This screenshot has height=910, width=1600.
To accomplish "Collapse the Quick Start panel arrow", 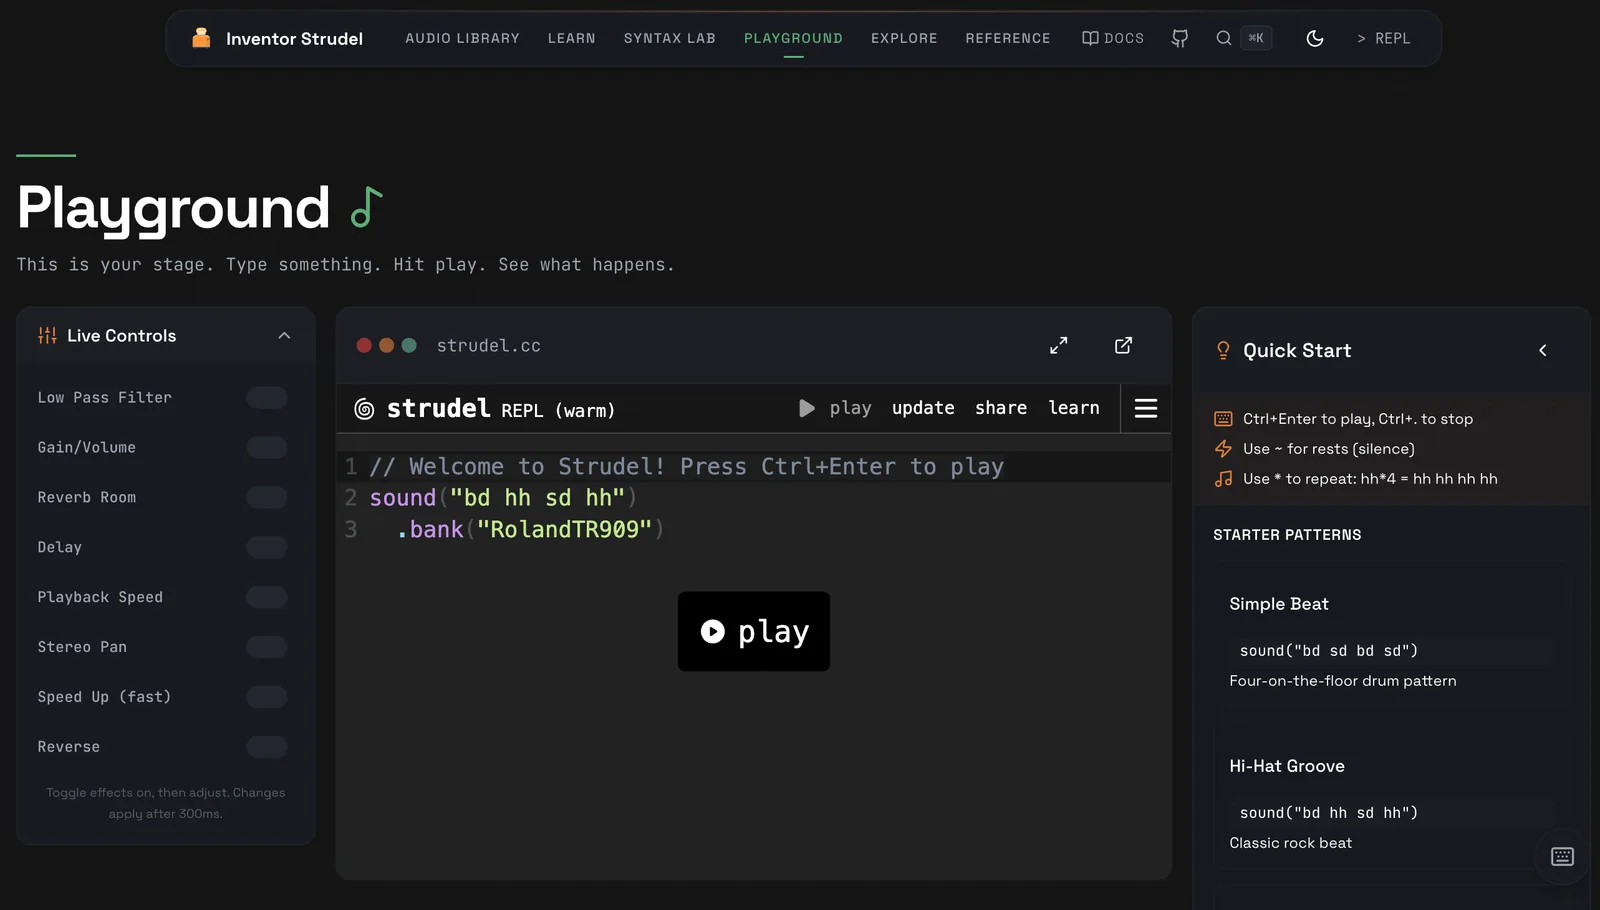I will point(1543,350).
